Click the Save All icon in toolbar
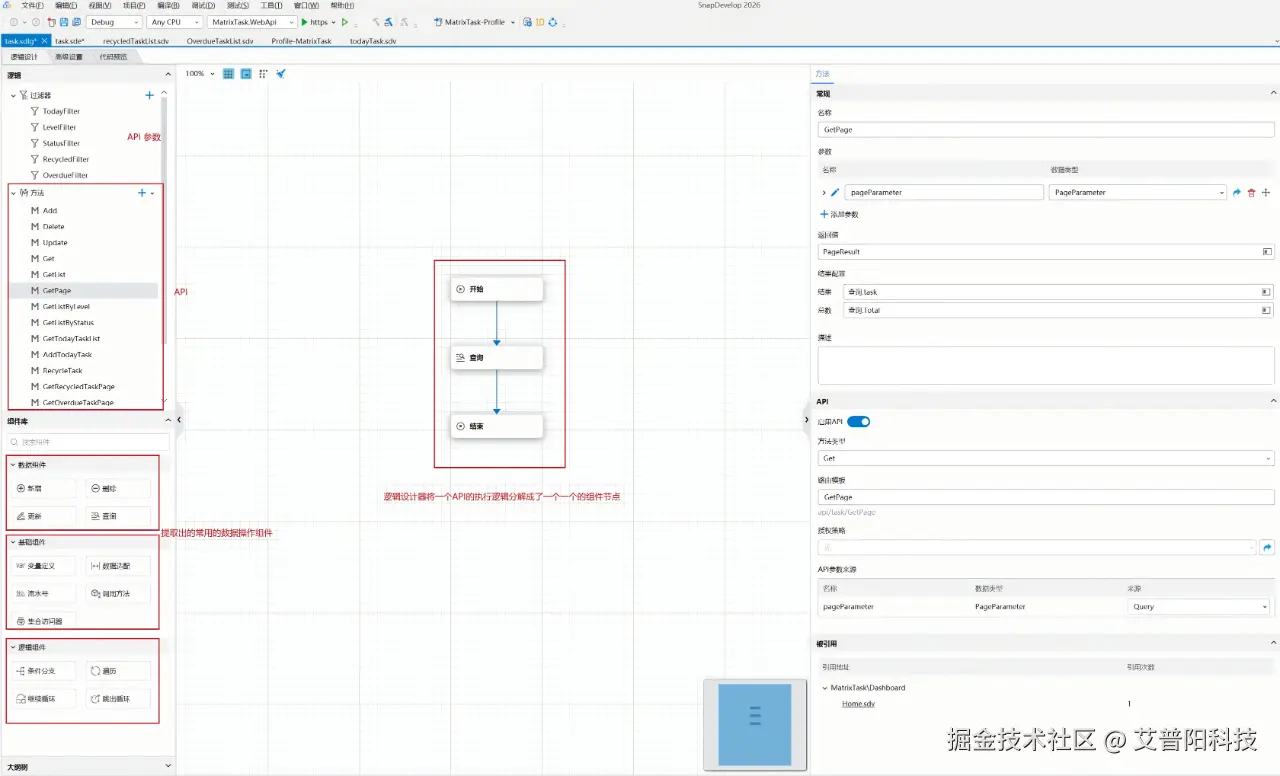The image size is (1280, 776). coord(76,22)
